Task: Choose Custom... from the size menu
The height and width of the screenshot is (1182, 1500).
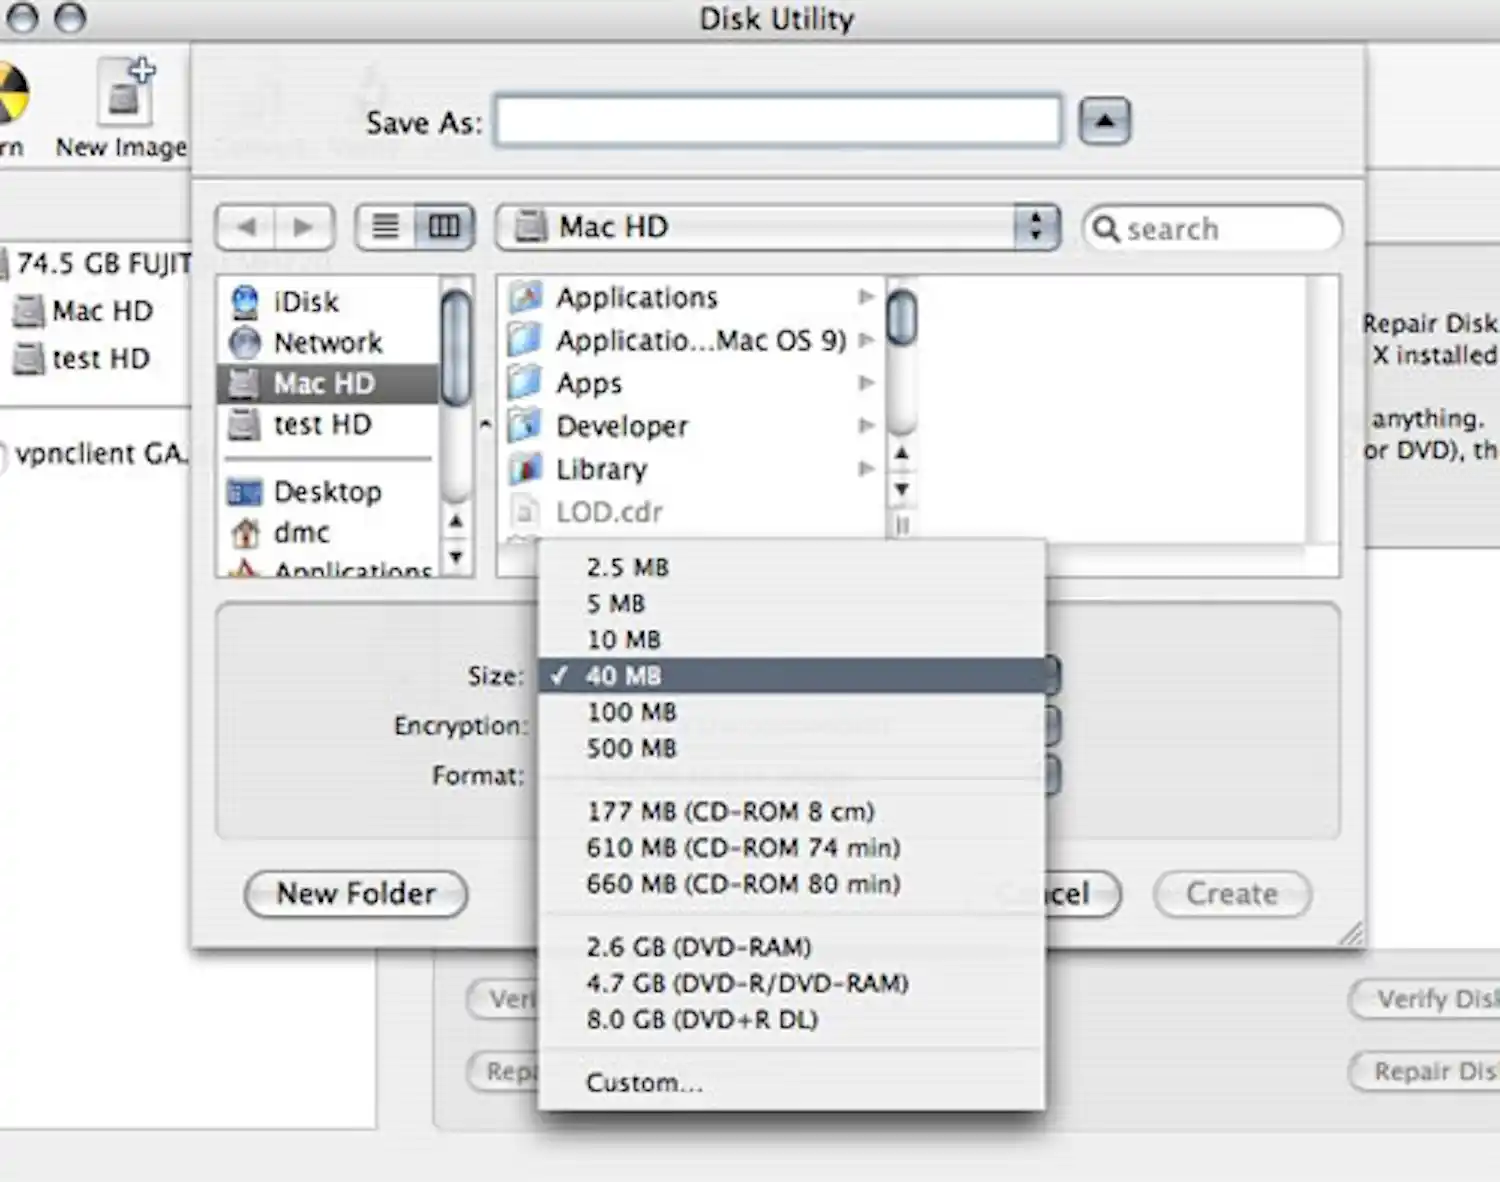Action: pyautogui.click(x=644, y=1082)
